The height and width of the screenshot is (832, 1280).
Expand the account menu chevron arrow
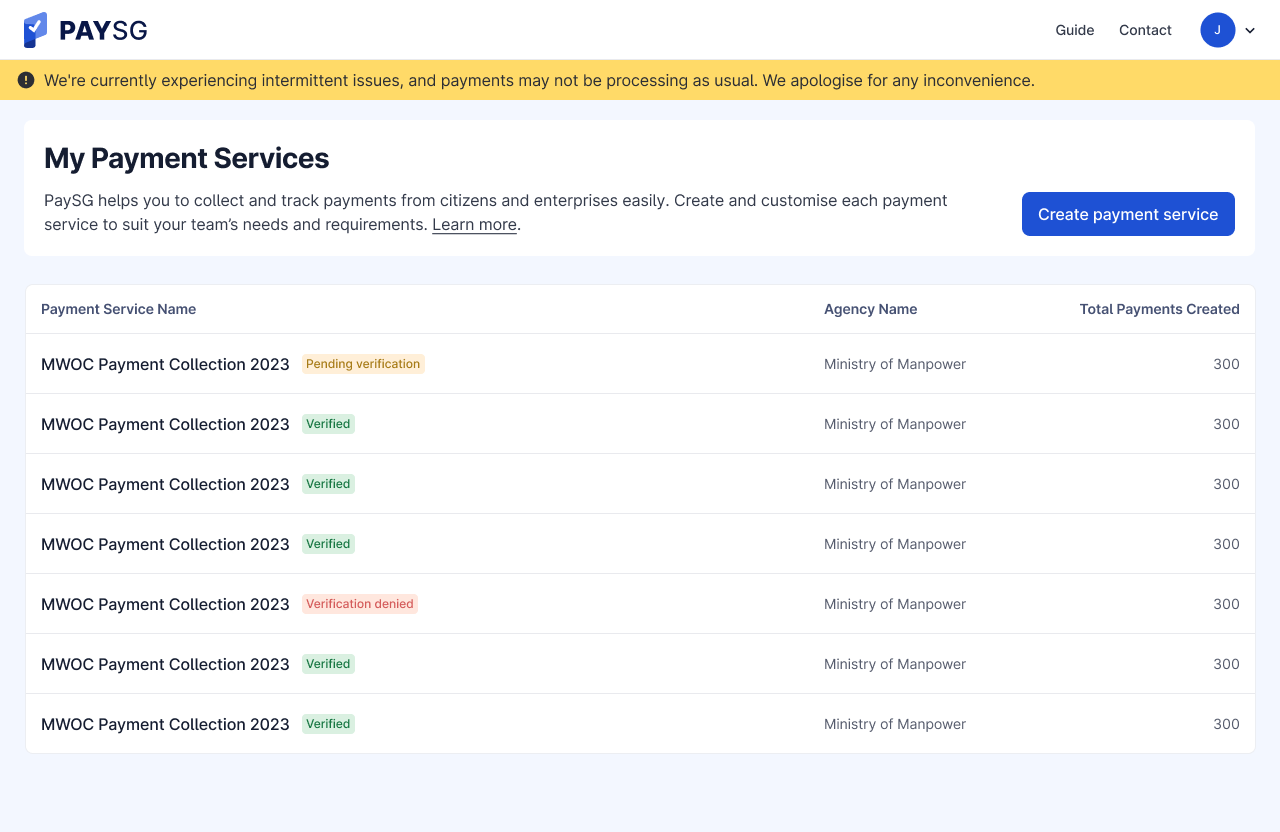click(1250, 31)
